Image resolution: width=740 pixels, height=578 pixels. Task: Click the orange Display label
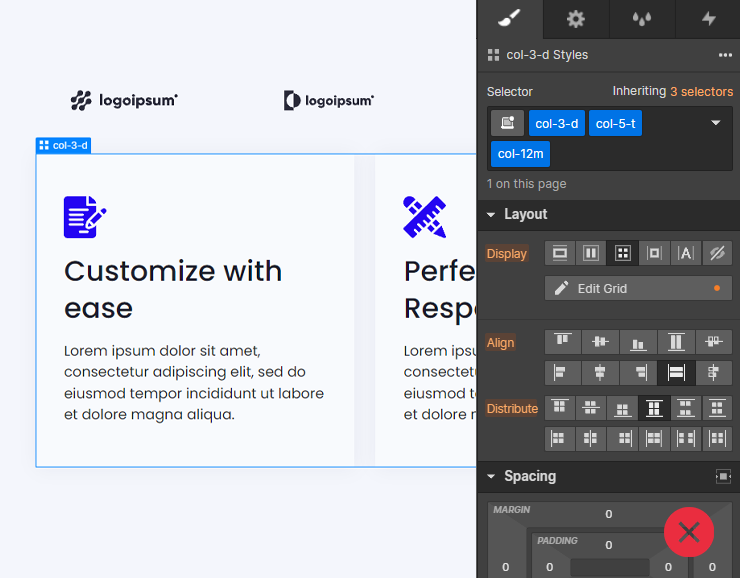[506, 253]
